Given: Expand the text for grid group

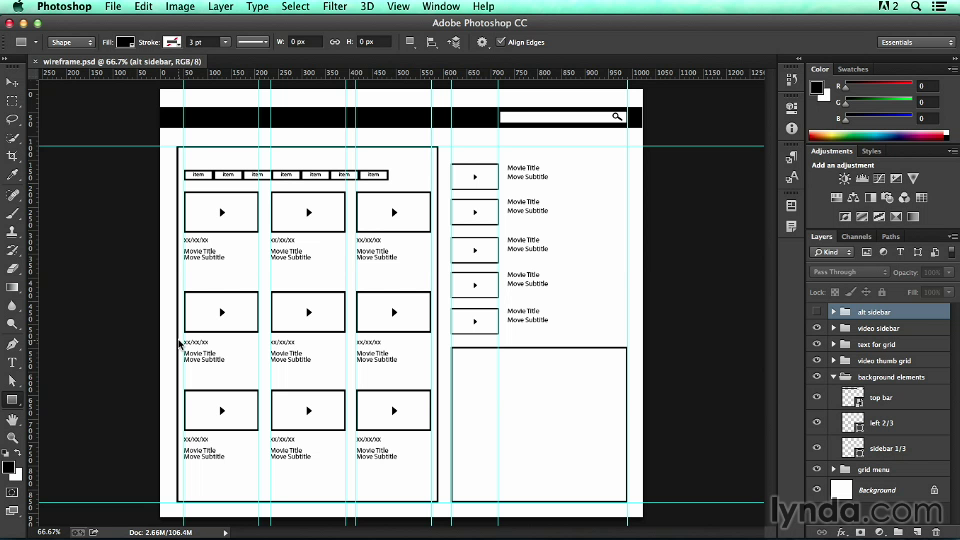Looking at the screenshot, I should 833,344.
